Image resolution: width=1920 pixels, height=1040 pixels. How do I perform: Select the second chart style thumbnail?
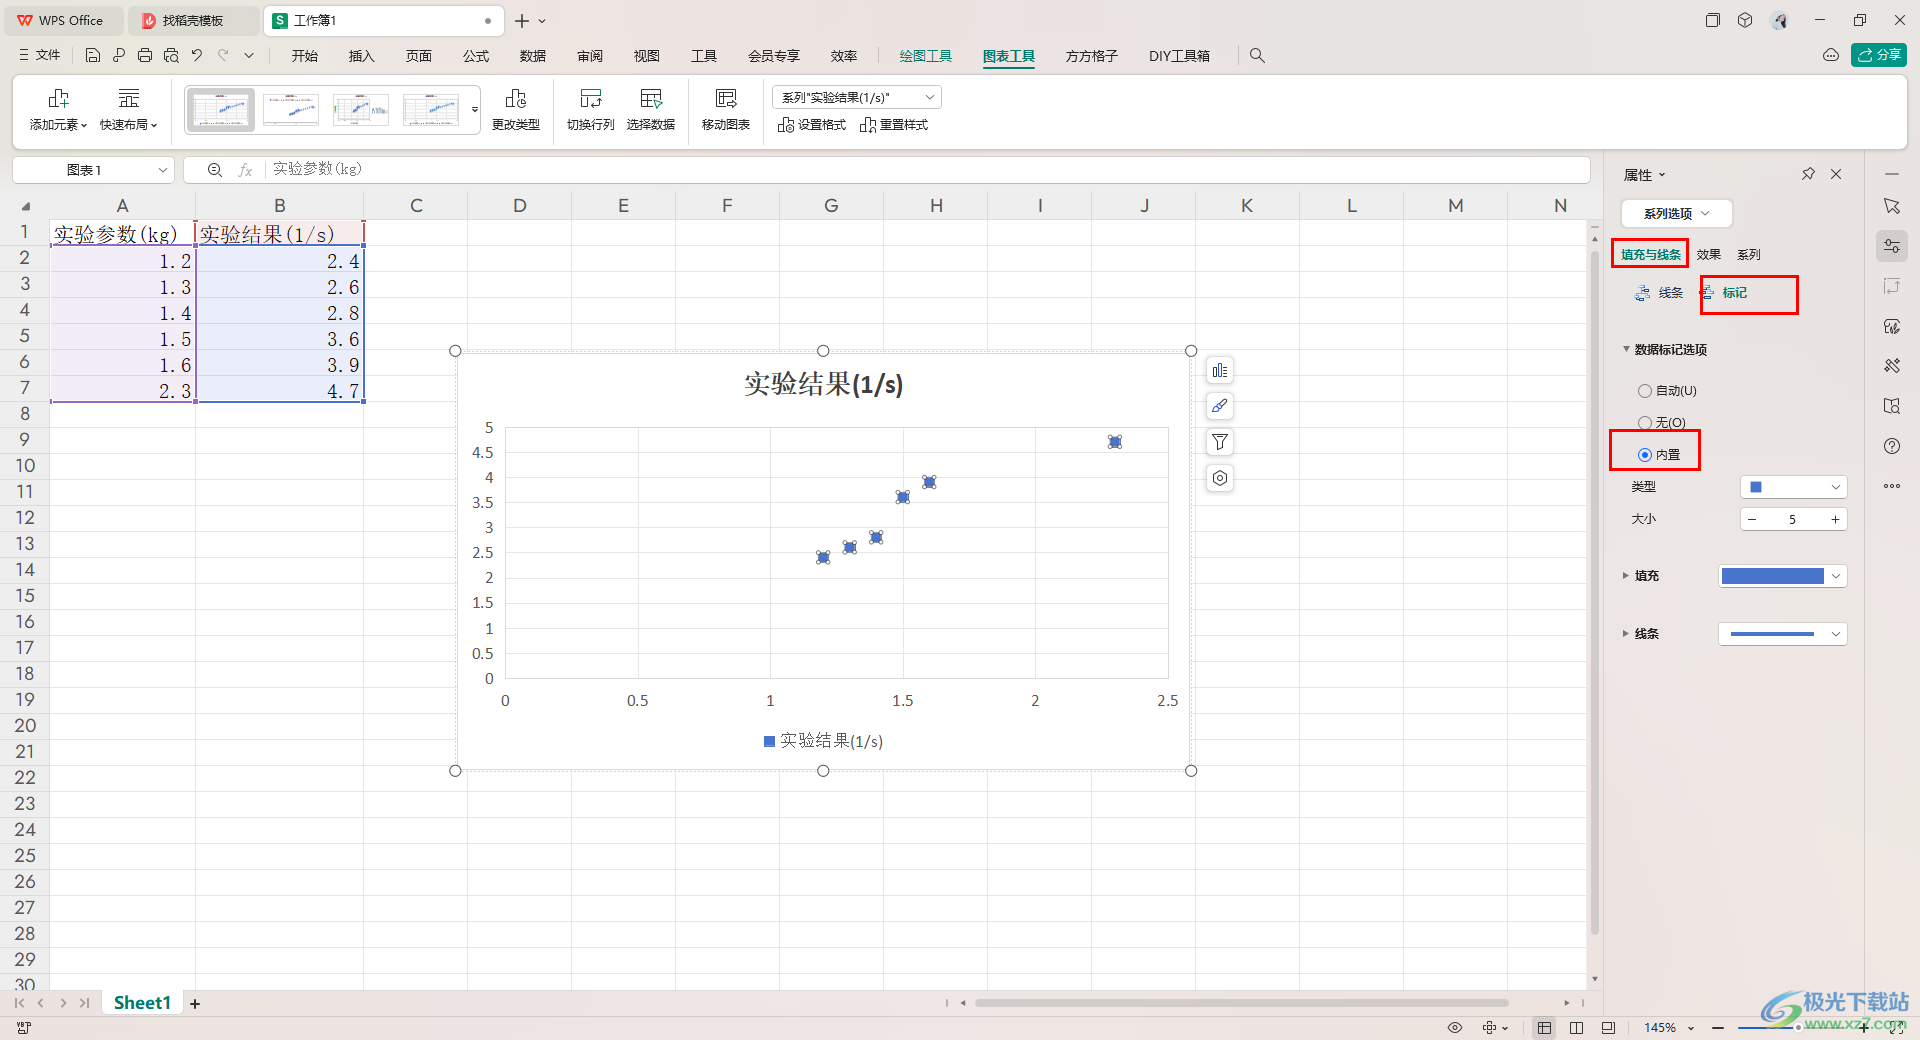click(x=291, y=110)
